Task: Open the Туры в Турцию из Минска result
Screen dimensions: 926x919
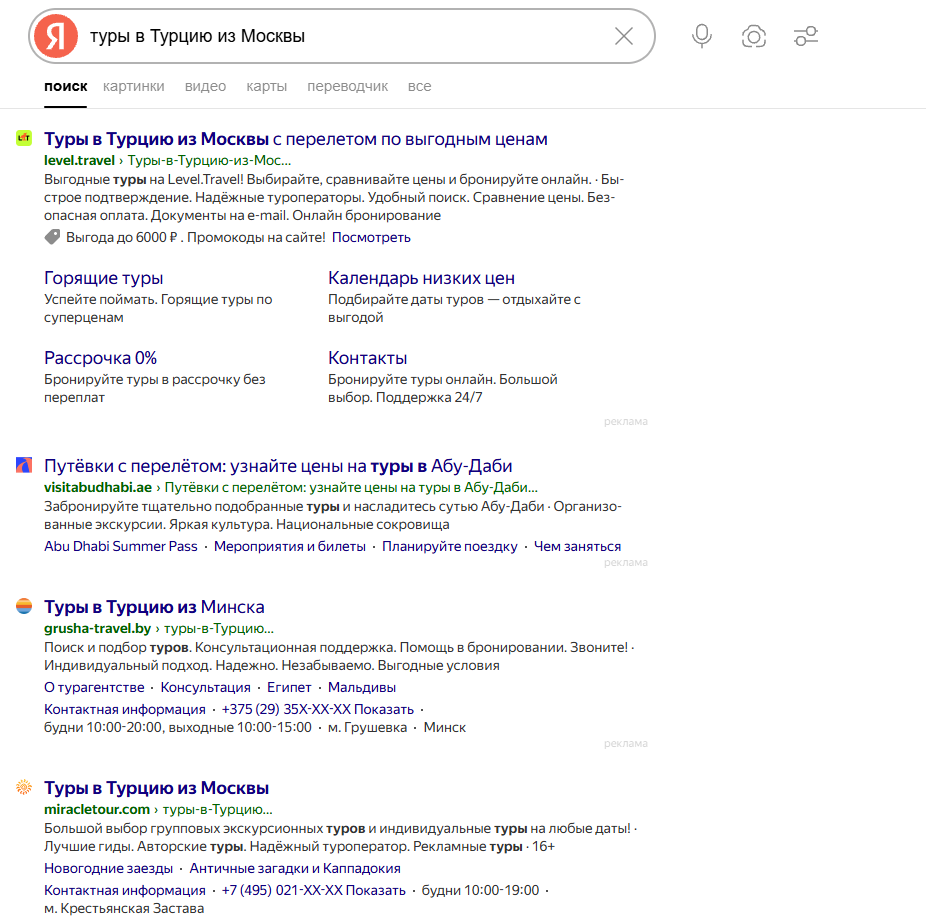Action: click(x=154, y=607)
